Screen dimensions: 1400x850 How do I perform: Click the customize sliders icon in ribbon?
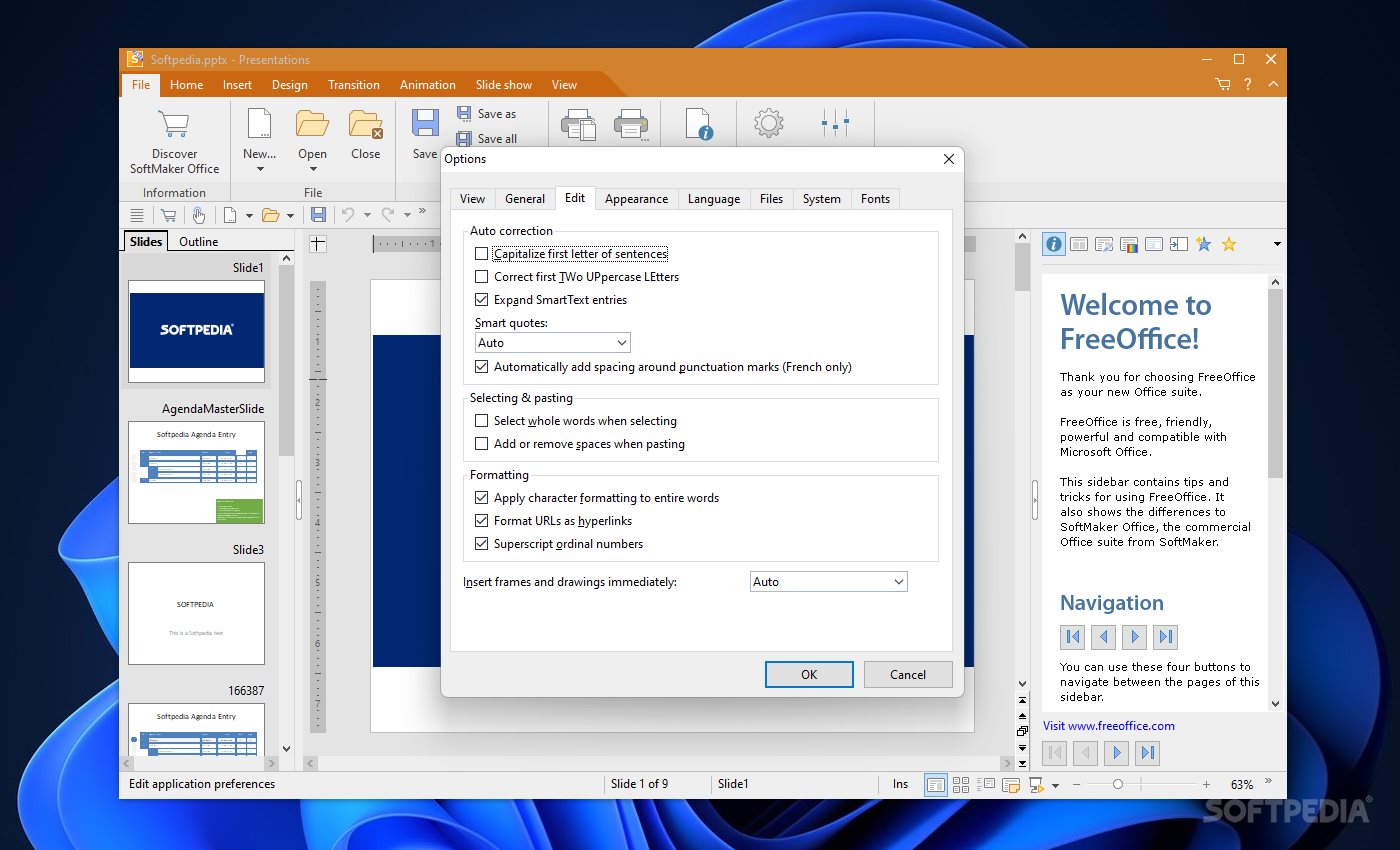pos(835,124)
